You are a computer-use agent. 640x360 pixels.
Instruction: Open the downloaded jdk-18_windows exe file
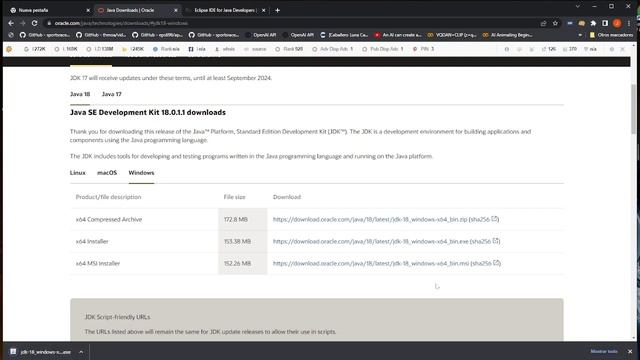click(41, 352)
